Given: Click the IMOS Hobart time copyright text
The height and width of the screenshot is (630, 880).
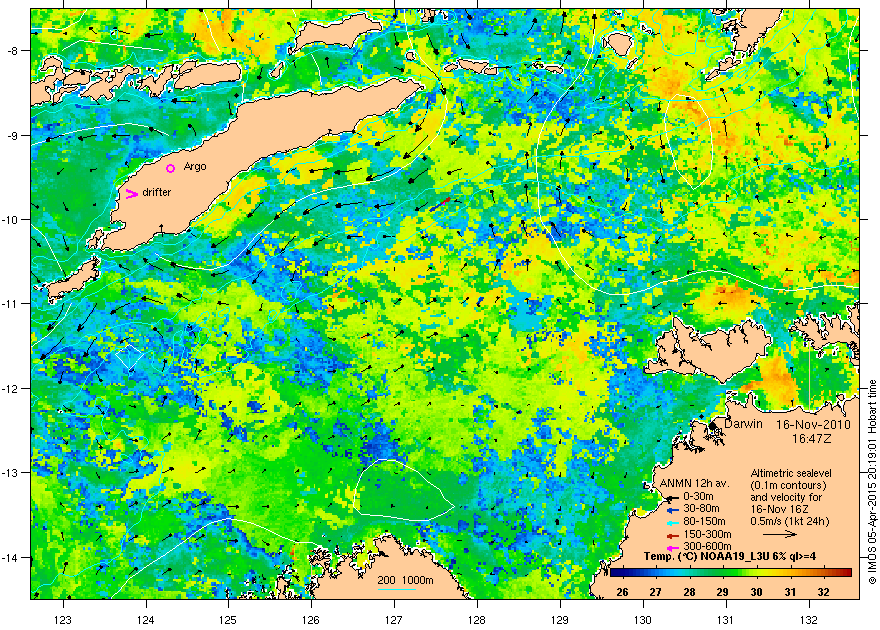Looking at the screenshot, I should click(872, 482).
